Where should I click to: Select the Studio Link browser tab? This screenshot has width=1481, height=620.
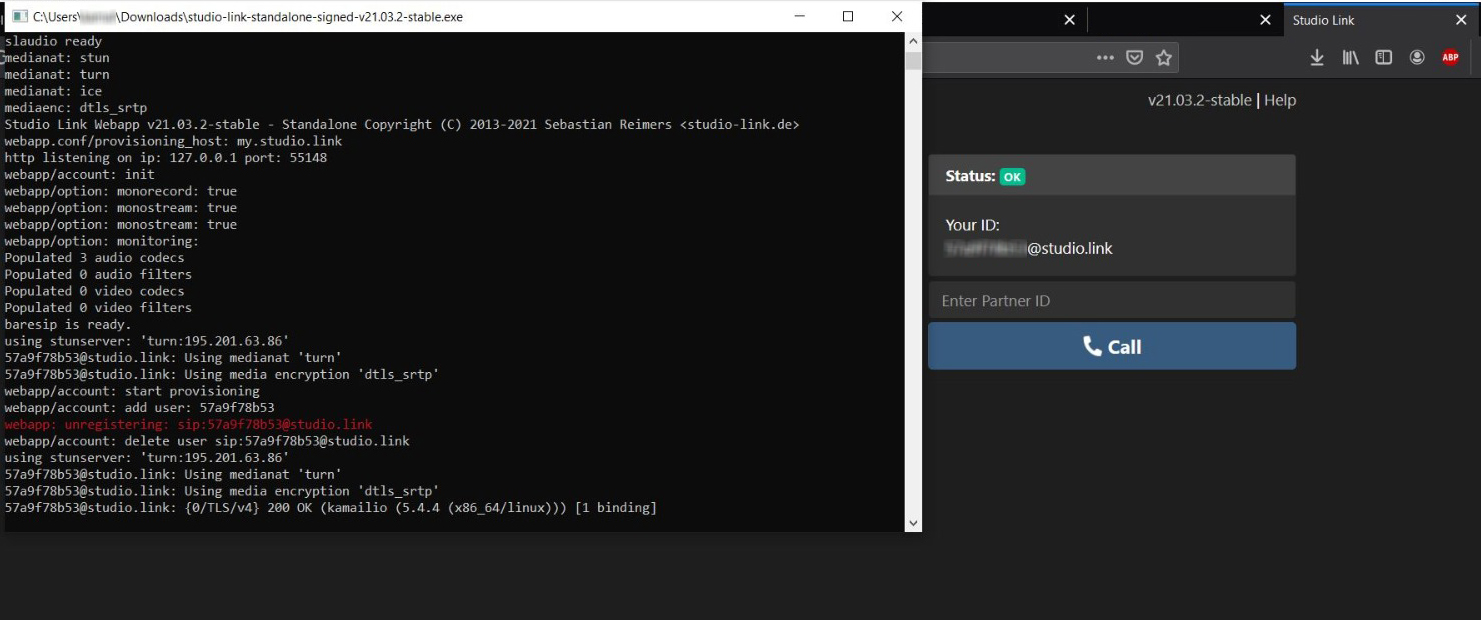(1381, 20)
